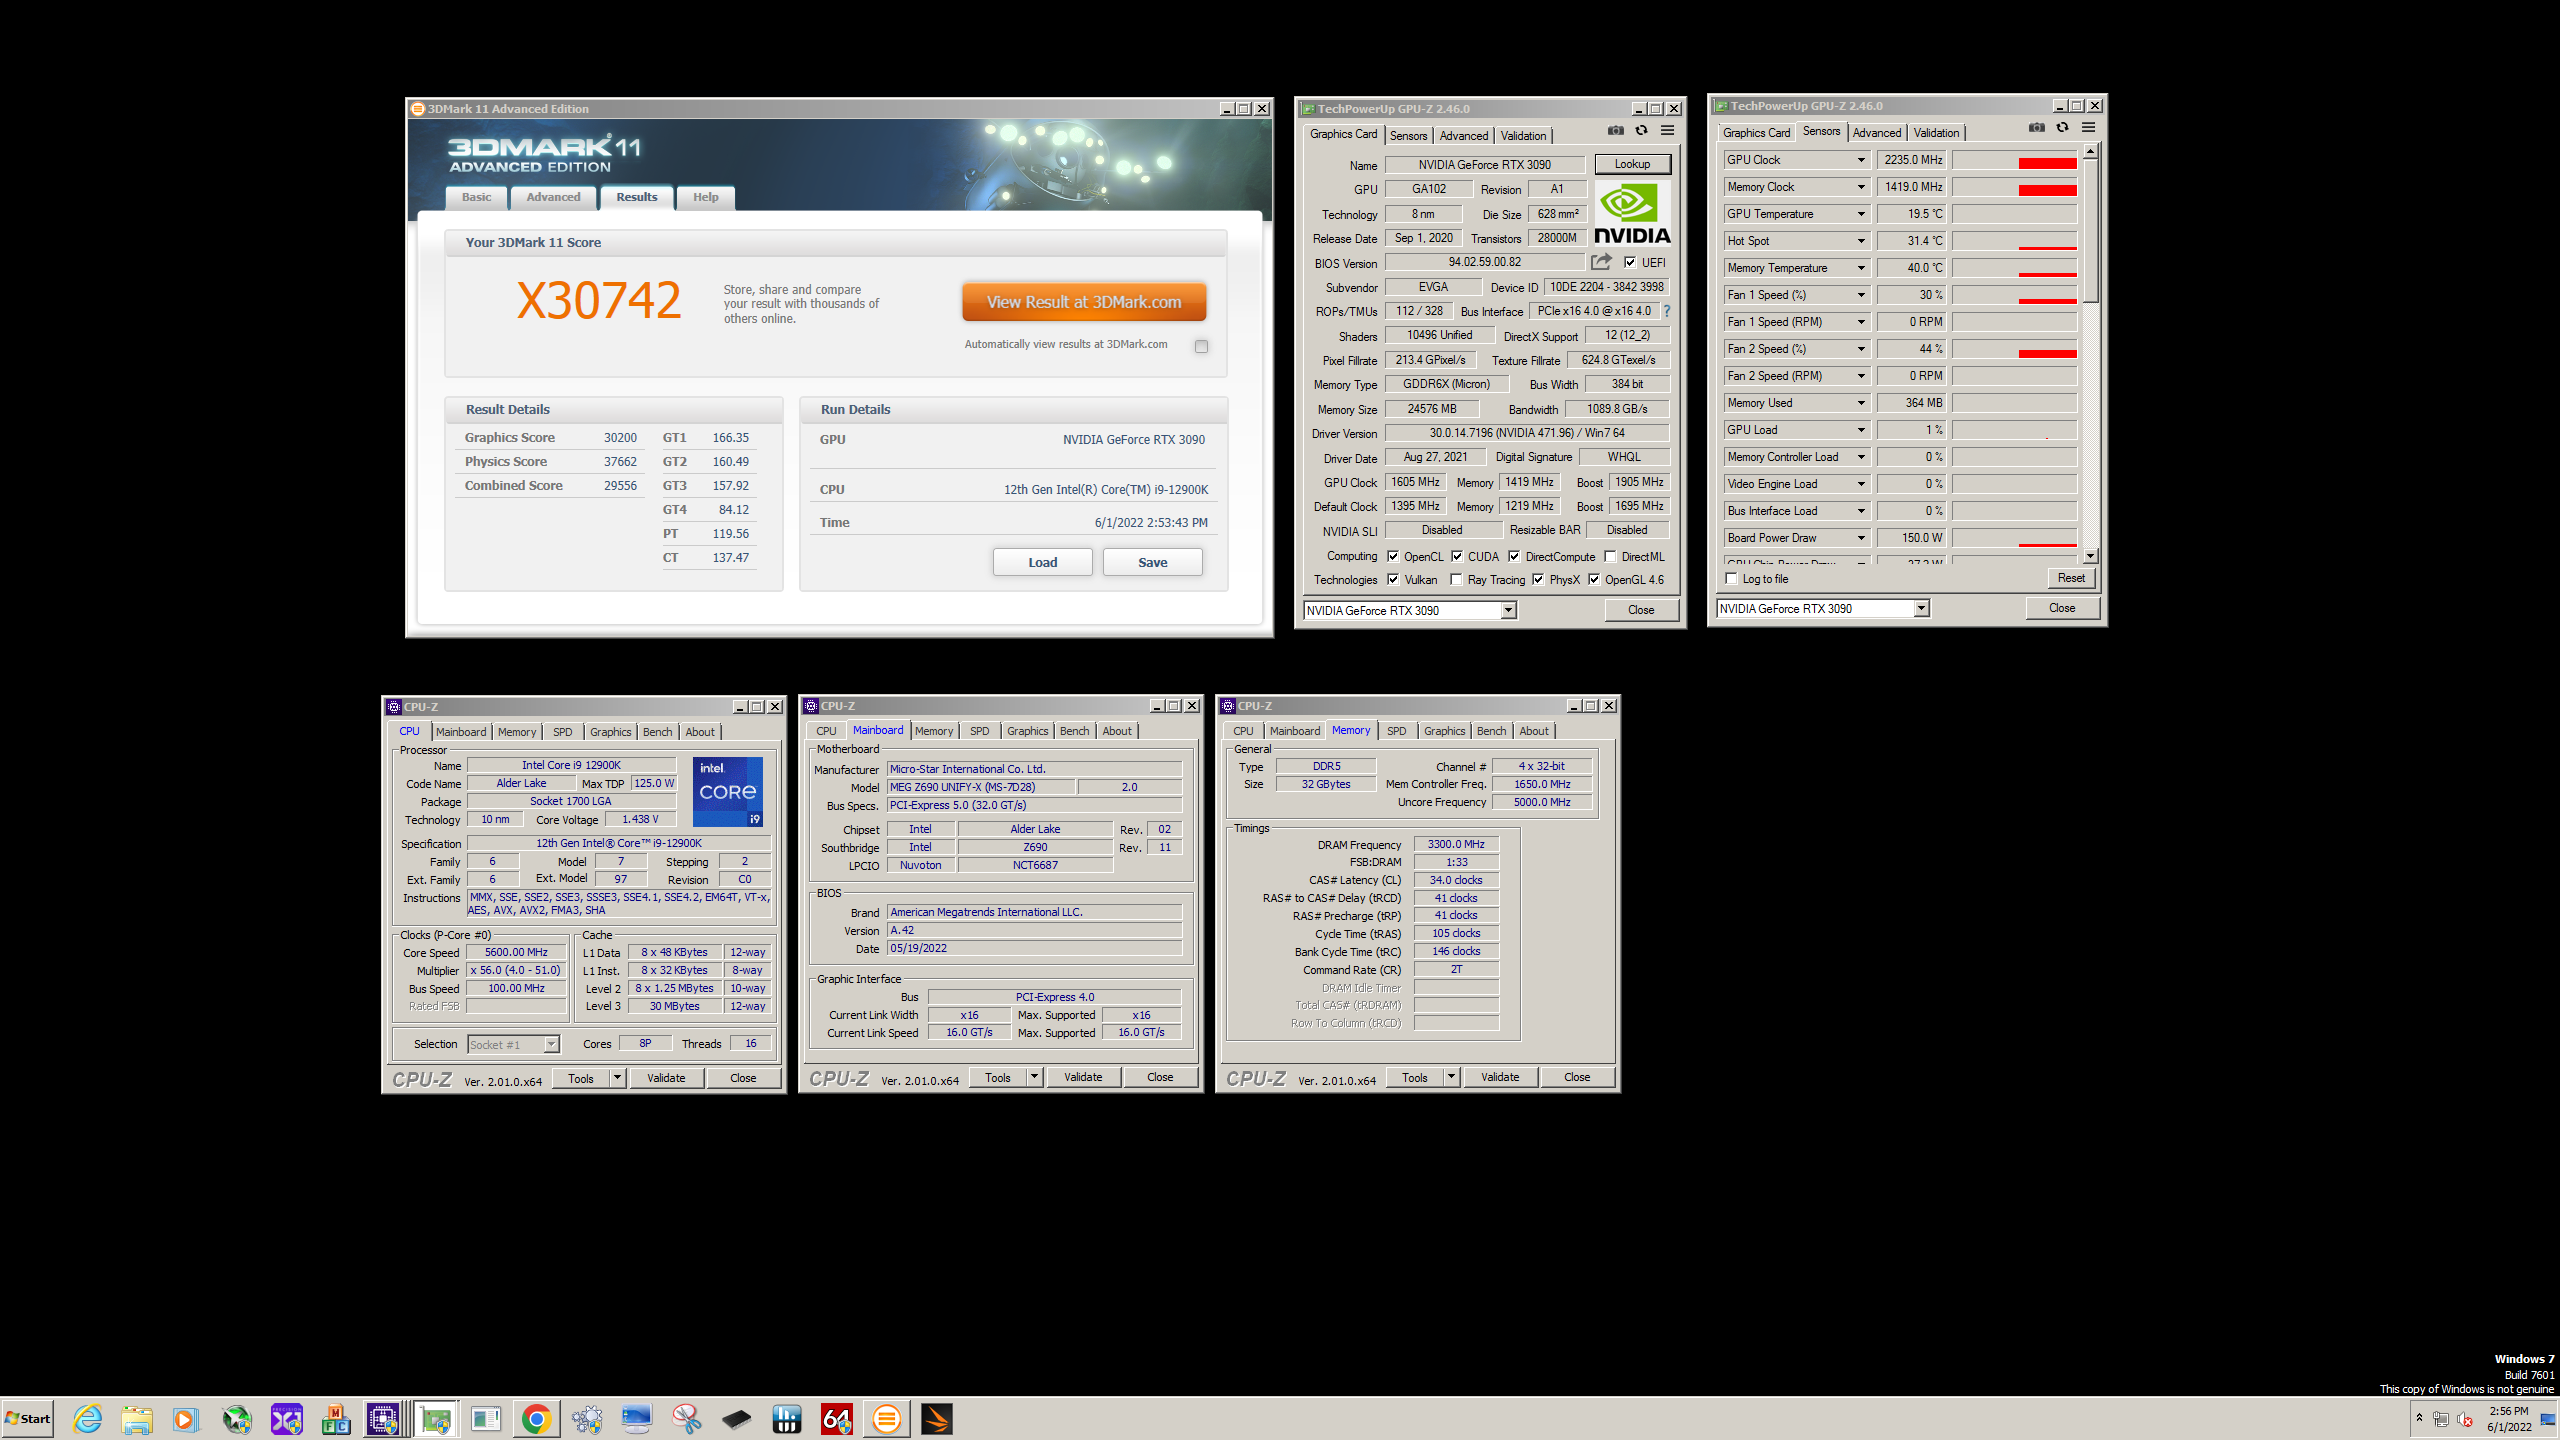2560x1440 pixels.
Task: Open the GPU Clock sensor dropdown
Action: (1861, 160)
